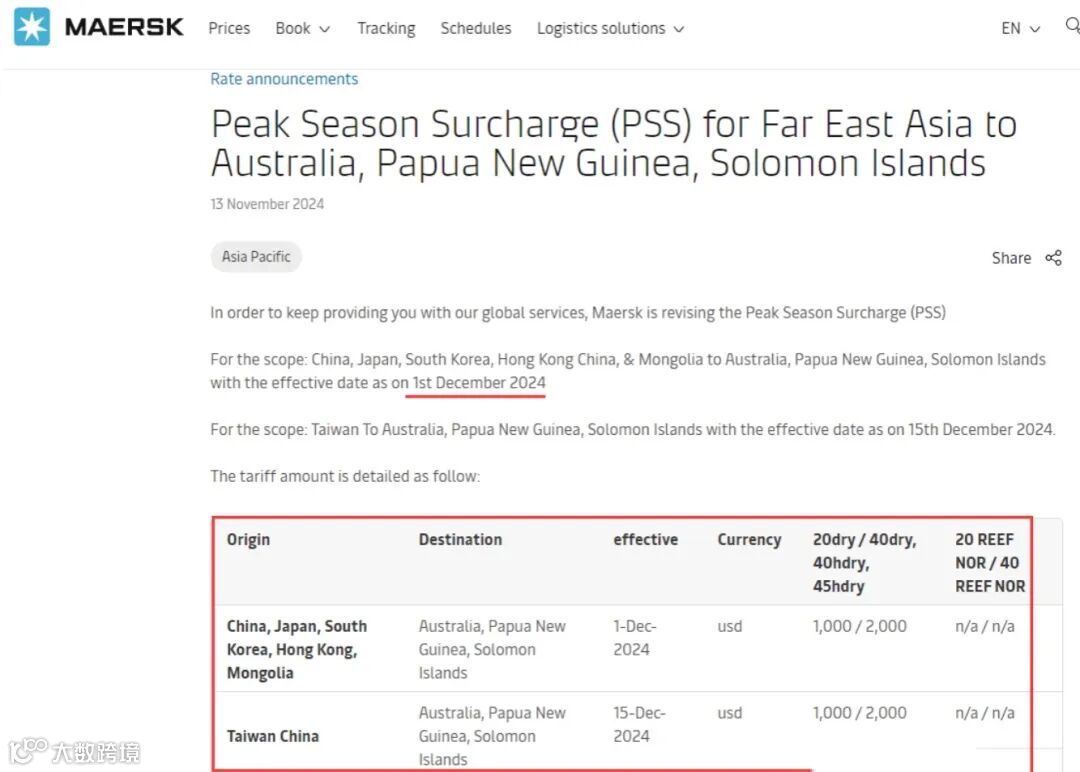The height and width of the screenshot is (772, 1080).
Task: Open the EN language selector
Action: click(1020, 28)
